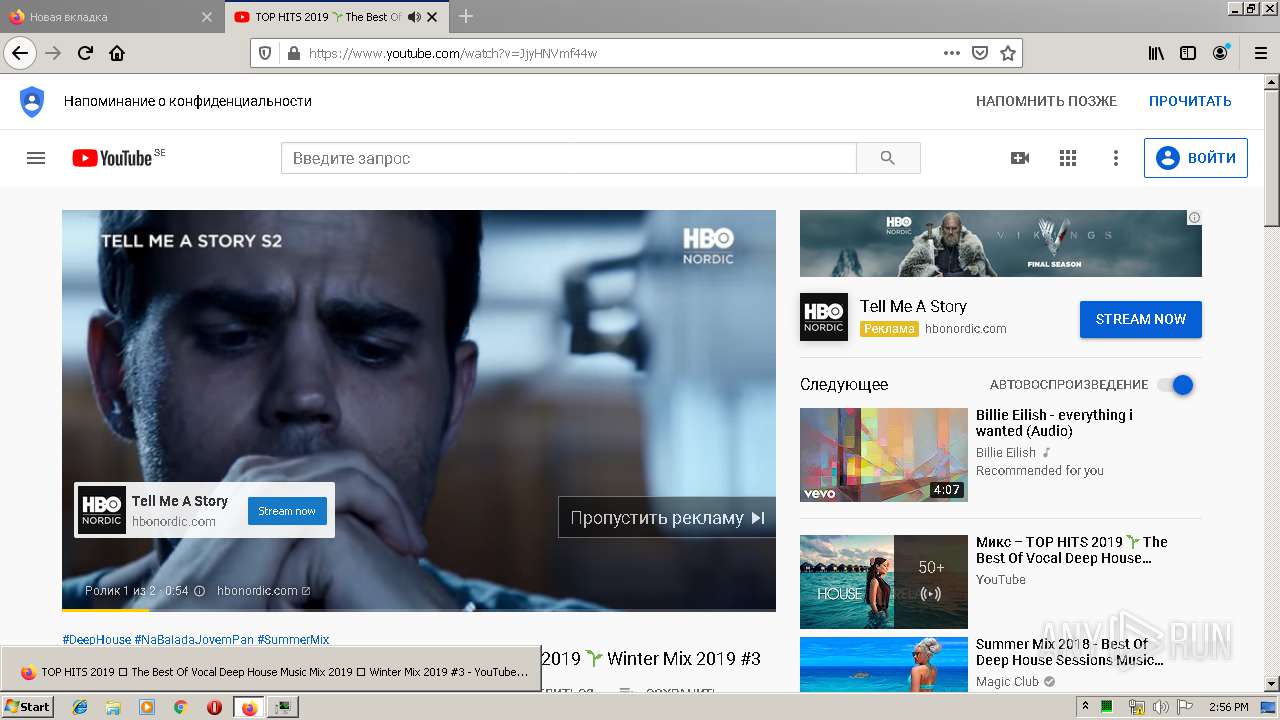Open page actions three-dot menu in address bar
The width and height of the screenshot is (1280, 720).
[952, 53]
